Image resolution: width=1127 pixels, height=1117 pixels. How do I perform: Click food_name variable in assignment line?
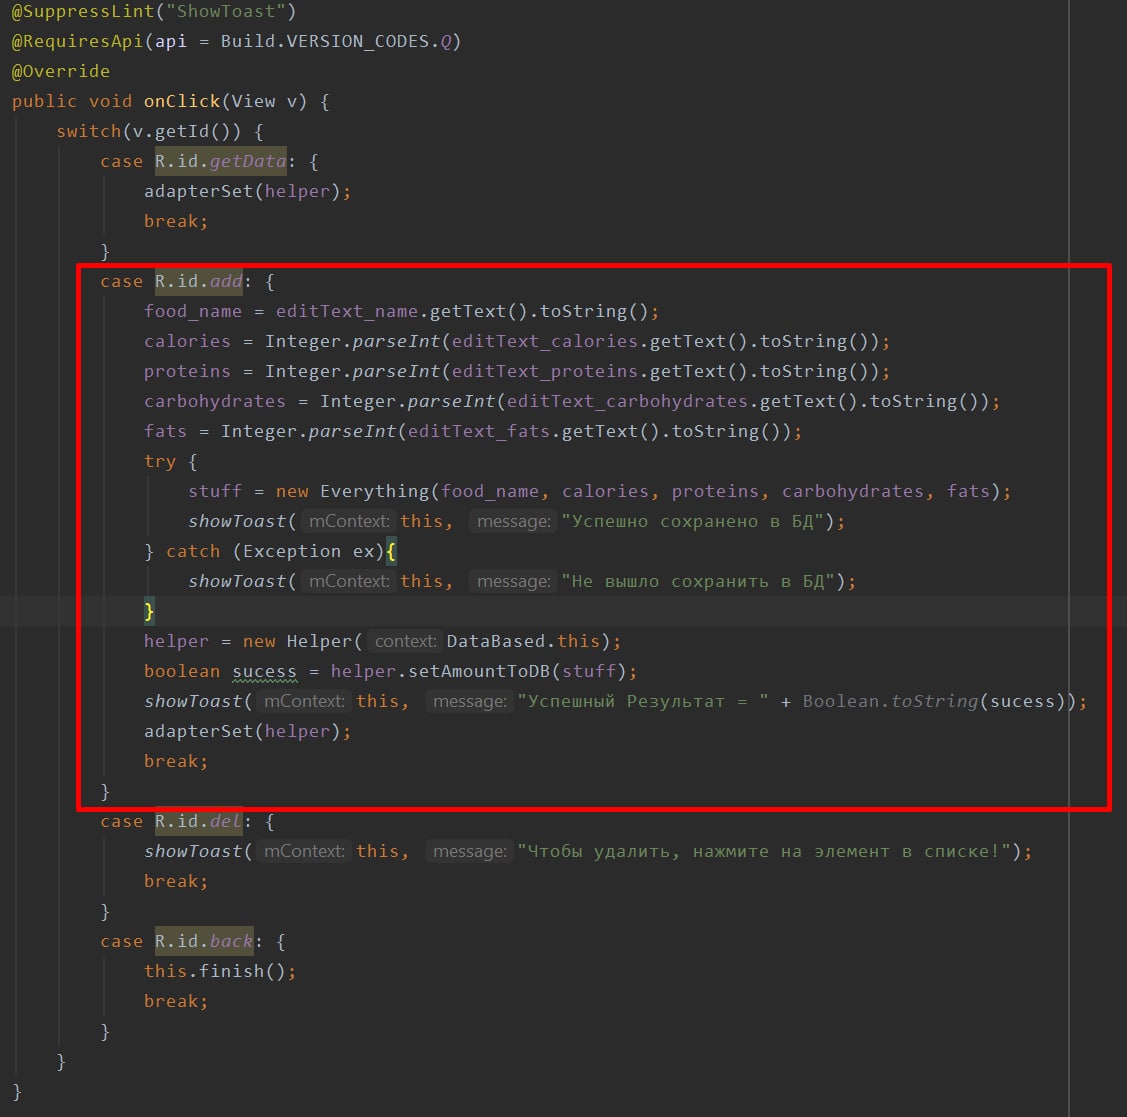193,312
